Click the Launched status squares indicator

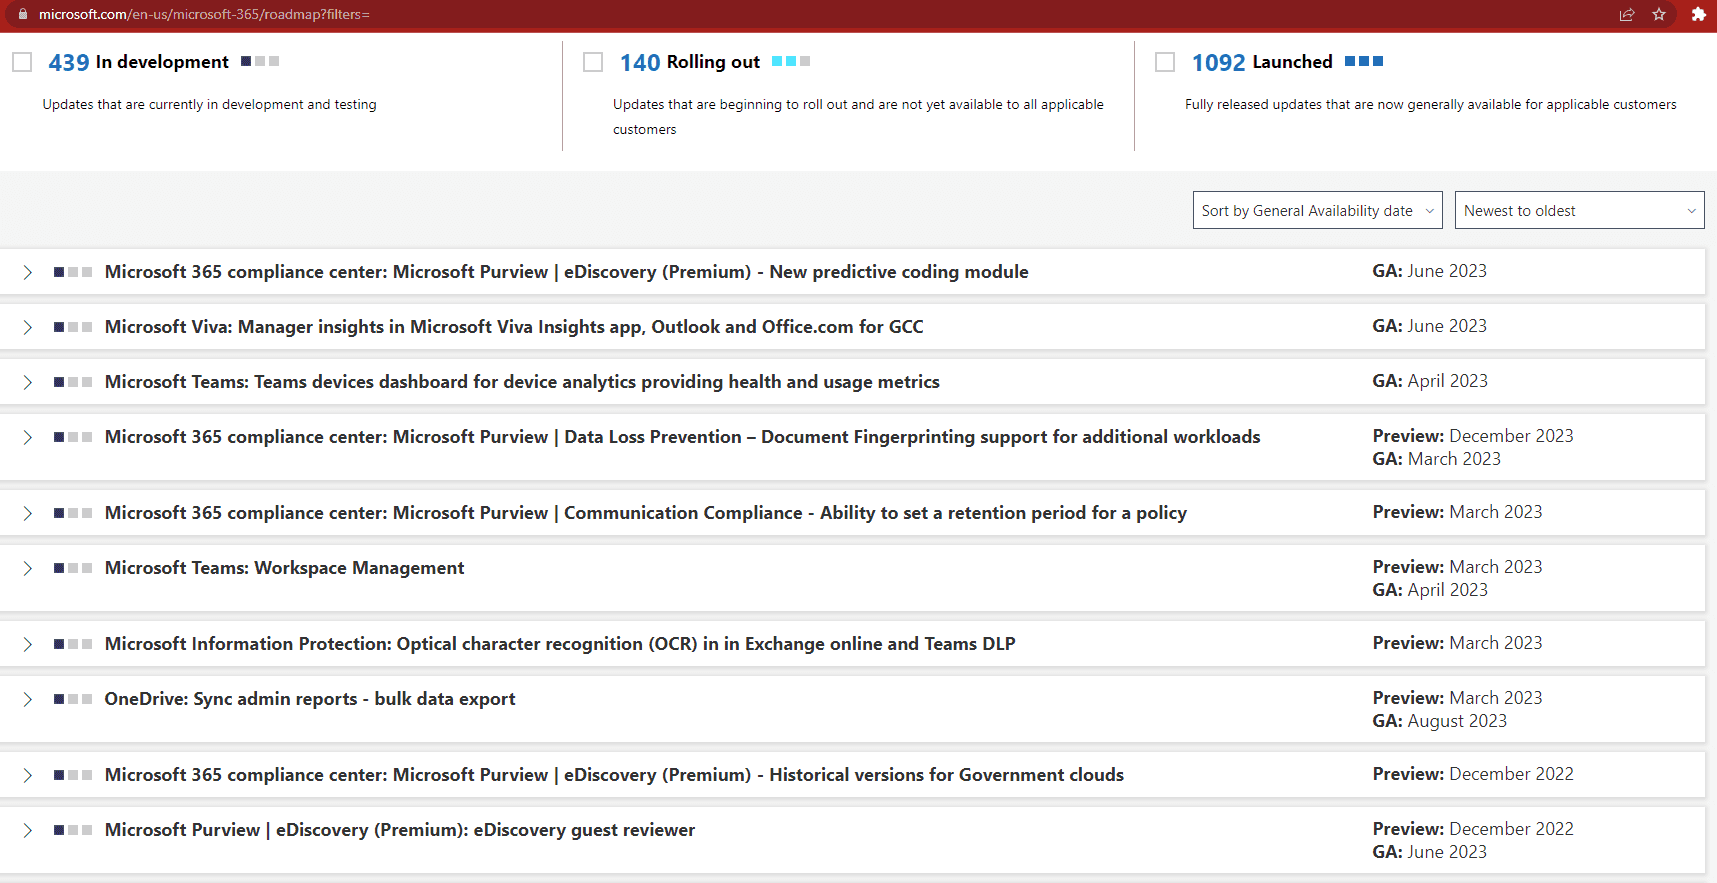pyautogui.click(x=1364, y=61)
